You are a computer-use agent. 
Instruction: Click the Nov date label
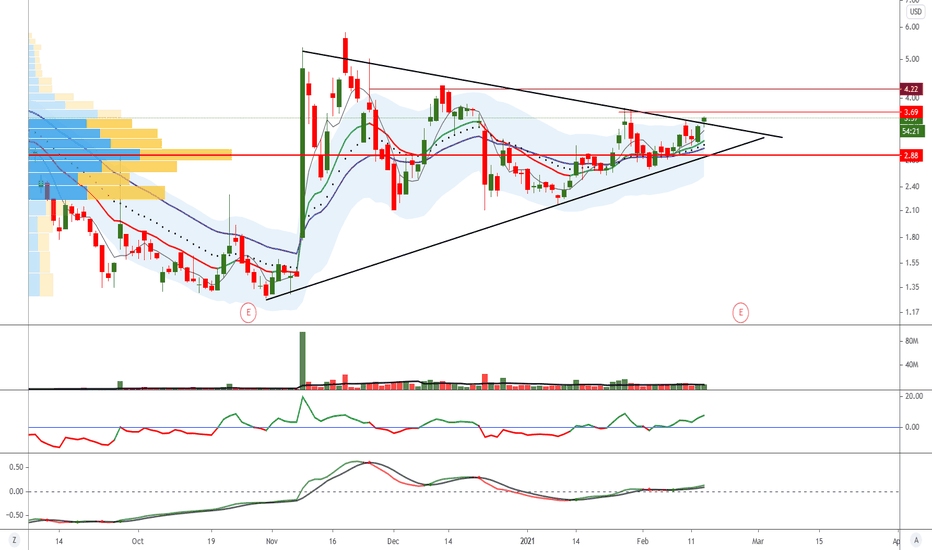272,541
